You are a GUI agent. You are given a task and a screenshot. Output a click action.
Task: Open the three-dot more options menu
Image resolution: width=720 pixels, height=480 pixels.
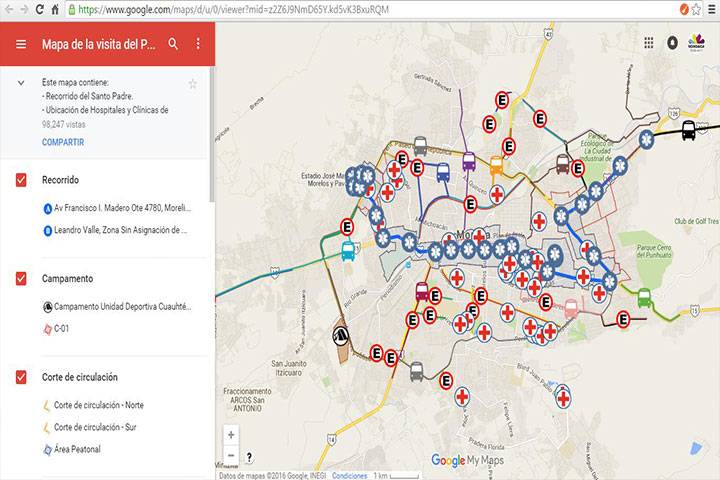point(198,44)
